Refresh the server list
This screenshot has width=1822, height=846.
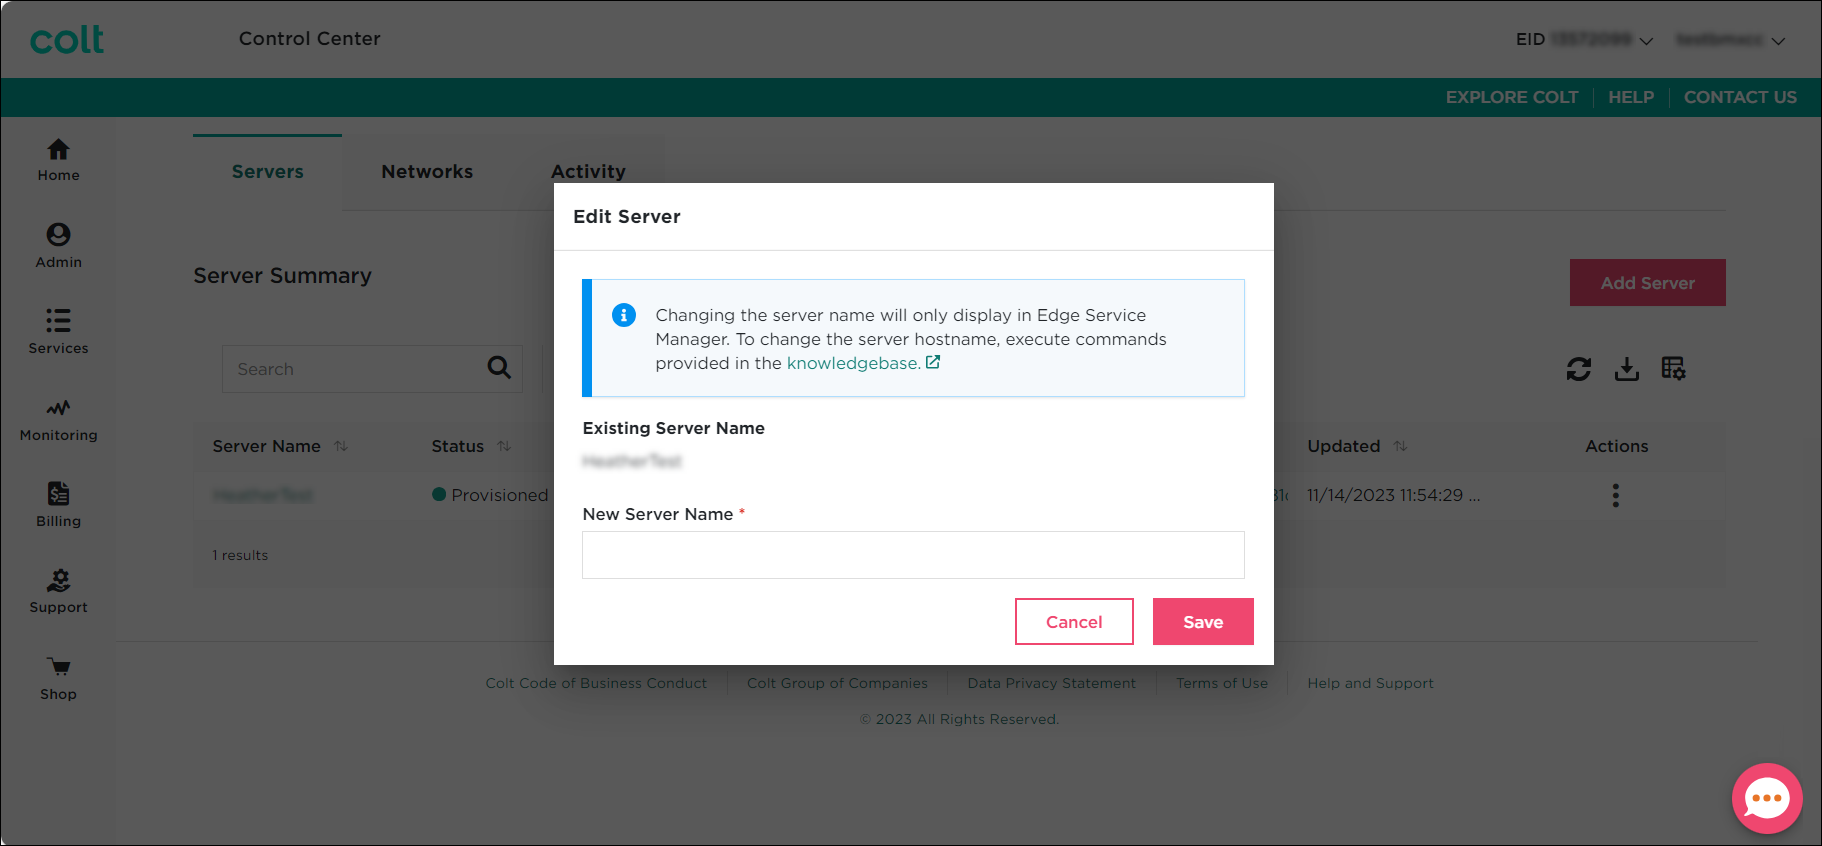click(1579, 369)
